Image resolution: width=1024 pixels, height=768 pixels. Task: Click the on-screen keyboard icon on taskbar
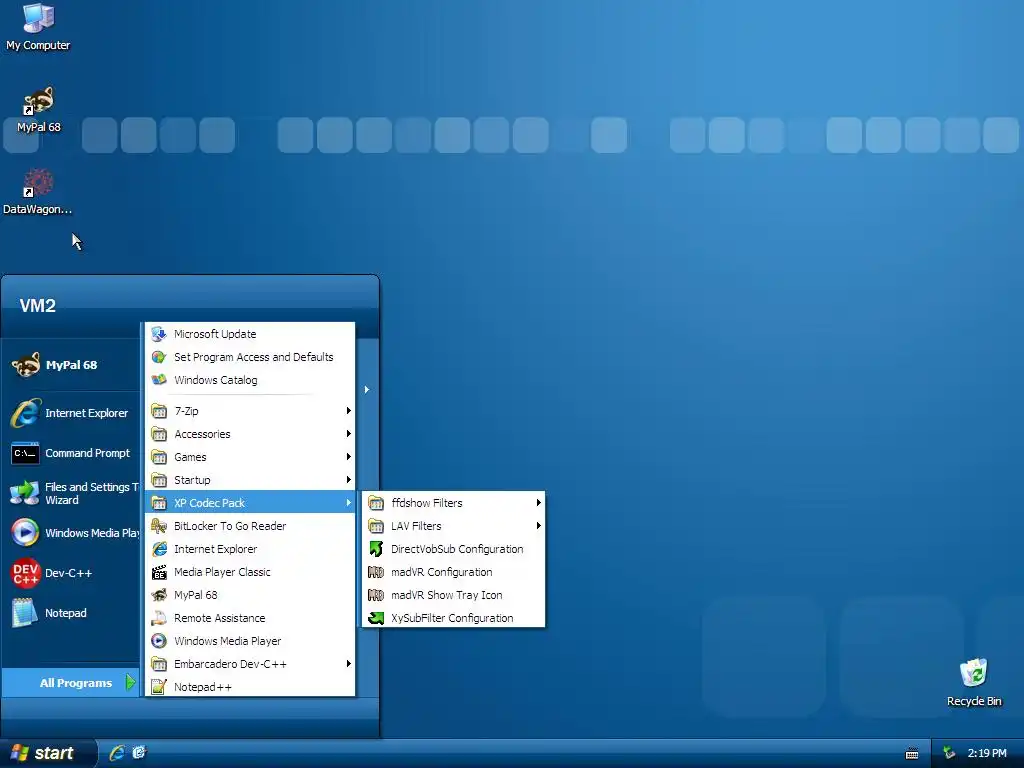[912, 754]
